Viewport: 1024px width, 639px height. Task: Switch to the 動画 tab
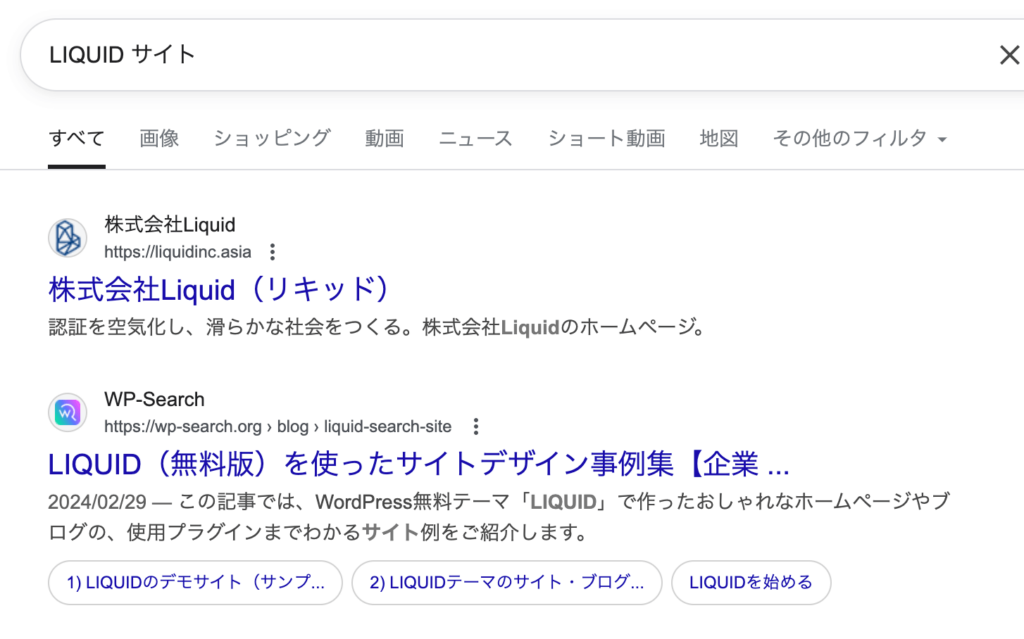pos(384,139)
